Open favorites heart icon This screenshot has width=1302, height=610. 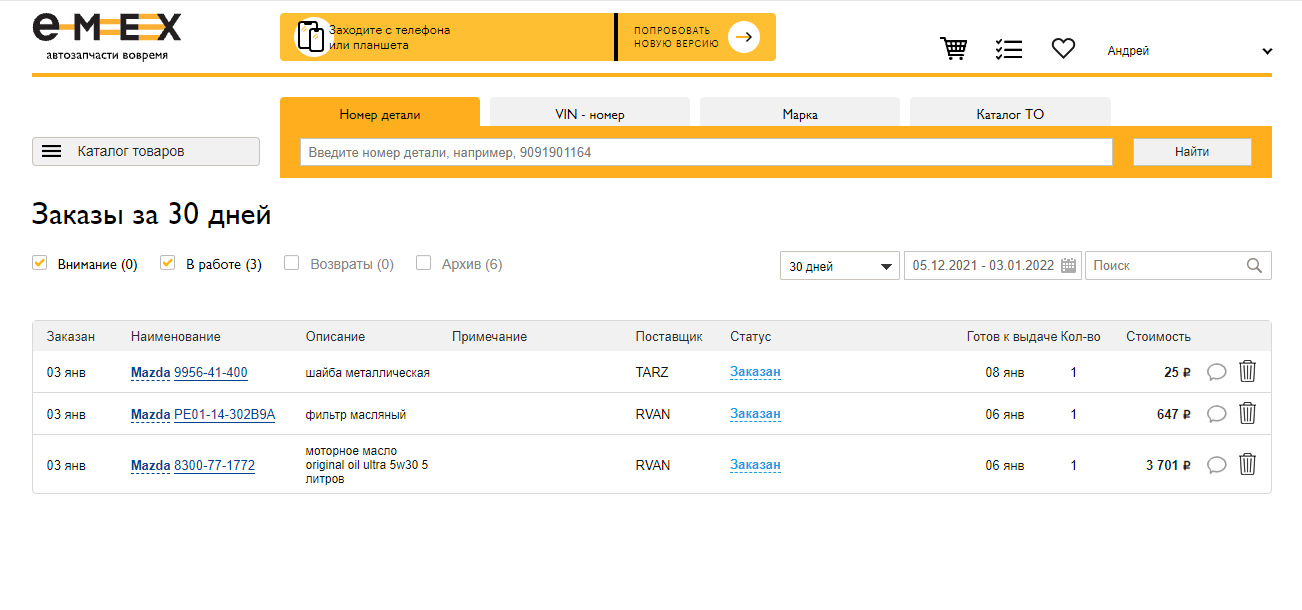pyautogui.click(x=1063, y=48)
